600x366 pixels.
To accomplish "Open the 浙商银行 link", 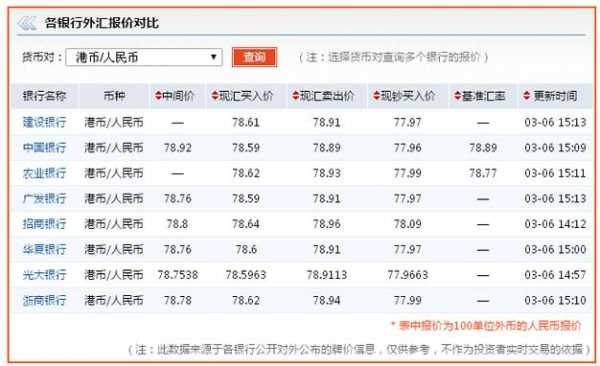I will click(44, 300).
